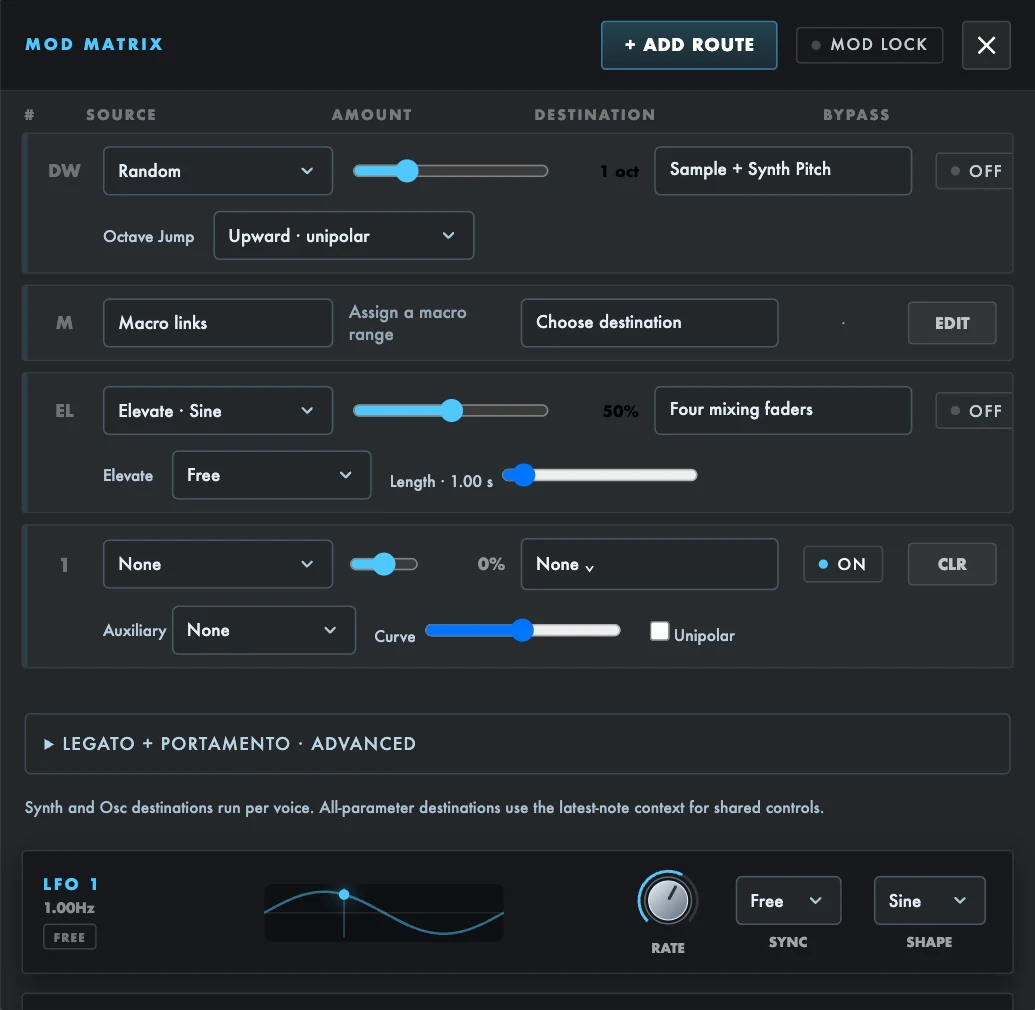Expand Legato + Portamento Advanced section
Screen dimensions: 1035x1010
(x=518, y=743)
